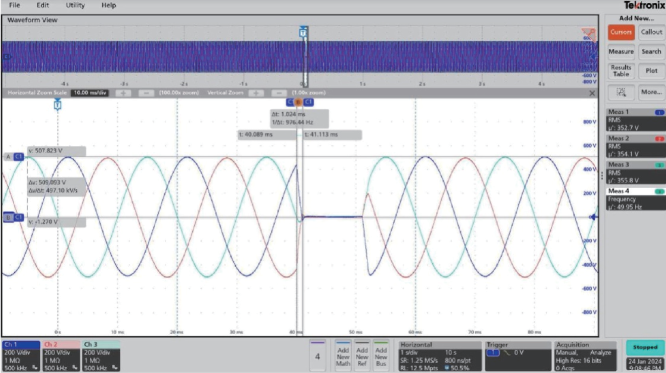Click the t: 40.089 ms readout
This screenshot has height=373, width=666.
point(267,135)
